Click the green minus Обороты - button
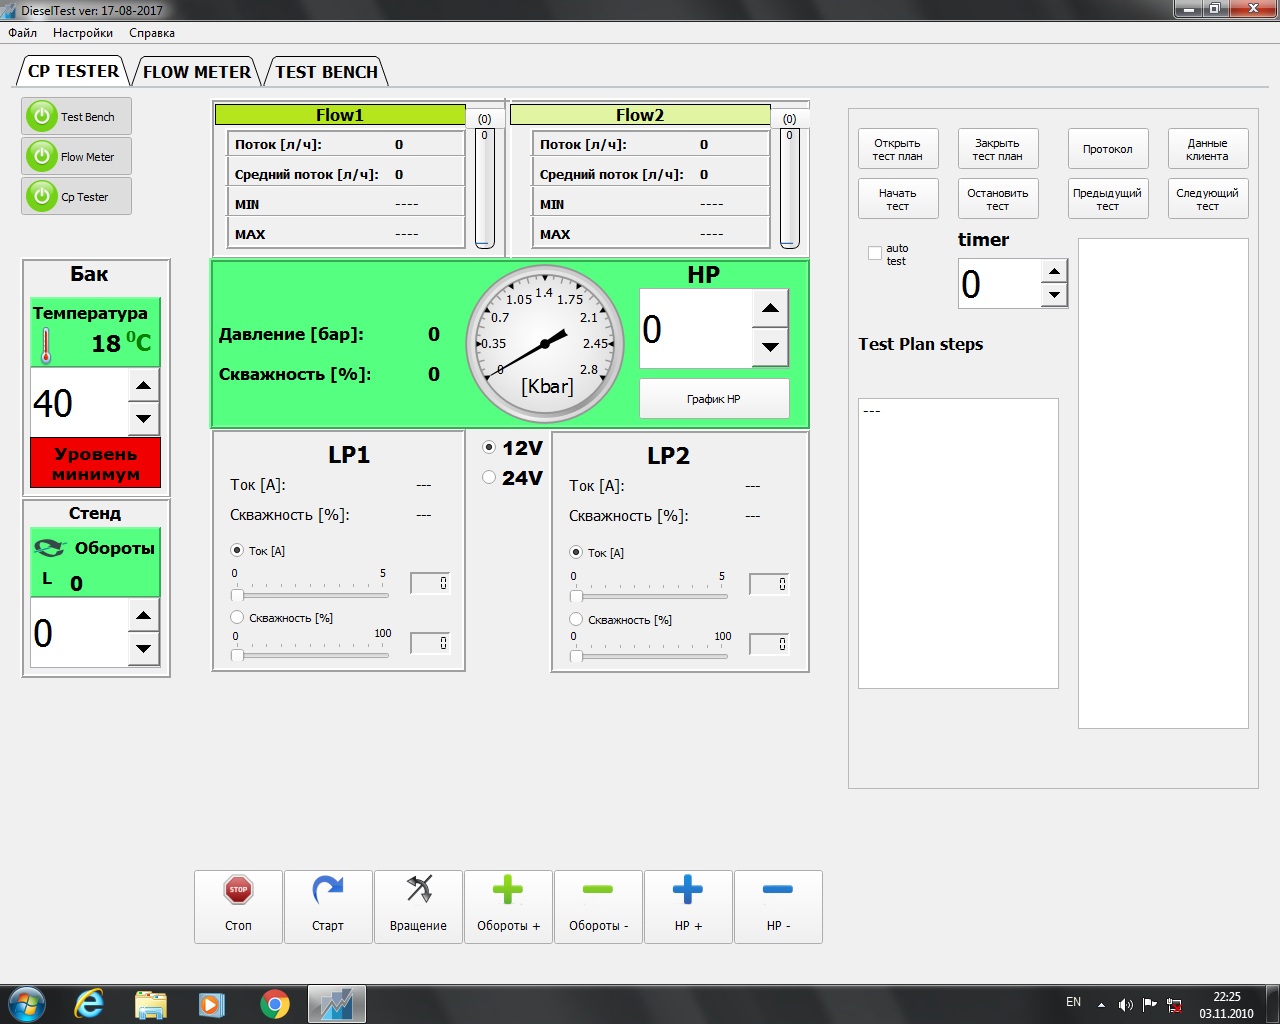 (x=598, y=906)
